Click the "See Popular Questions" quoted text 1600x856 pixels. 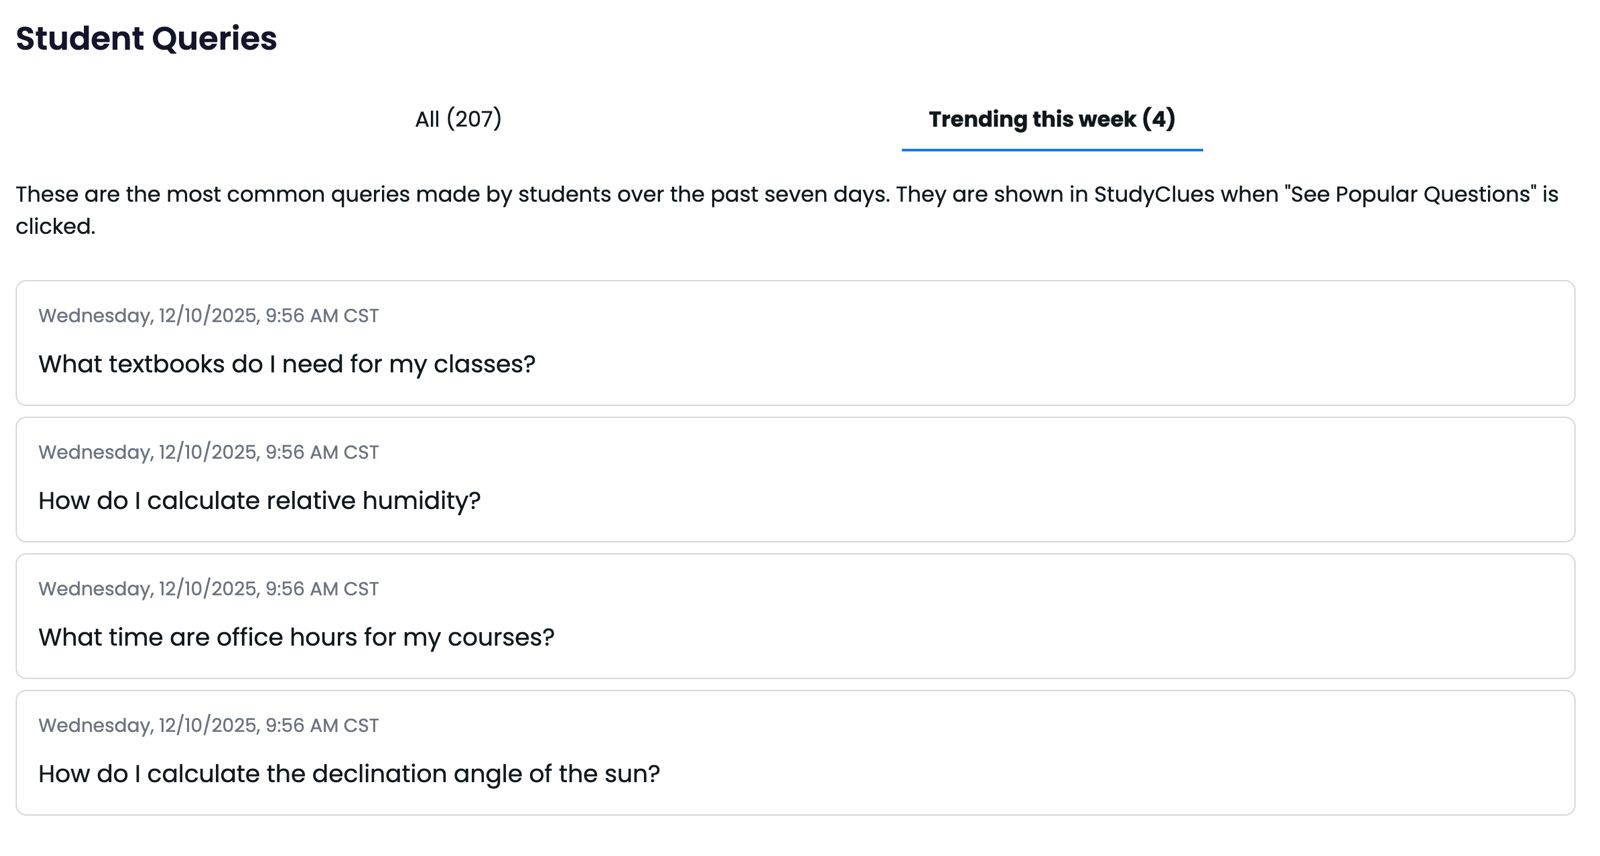click(x=1411, y=194)
